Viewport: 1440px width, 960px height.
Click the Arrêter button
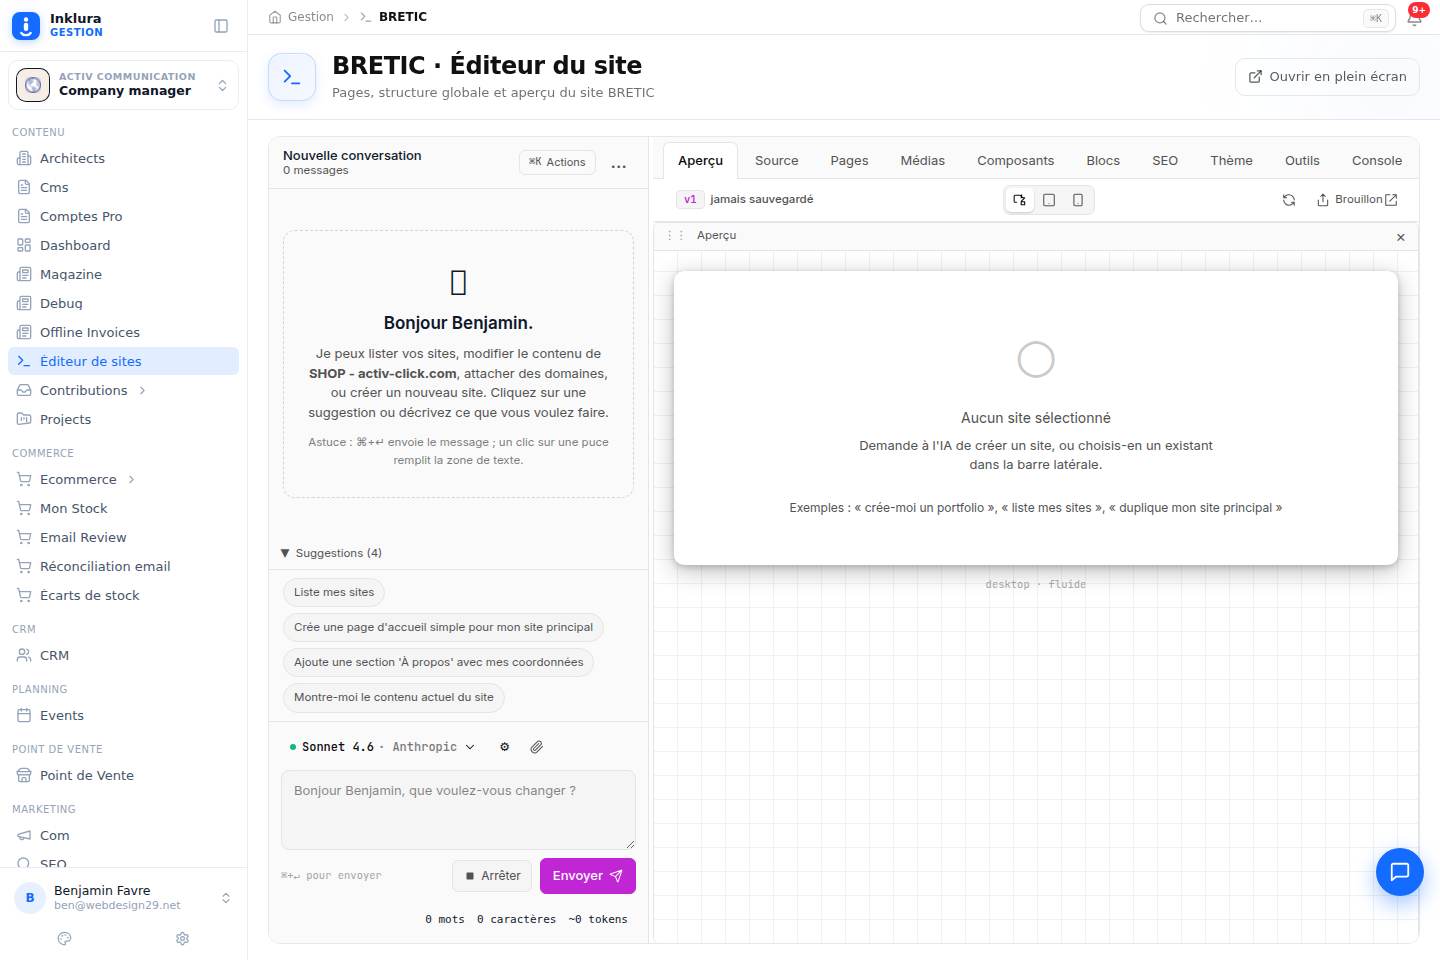[x=492, y=876]
